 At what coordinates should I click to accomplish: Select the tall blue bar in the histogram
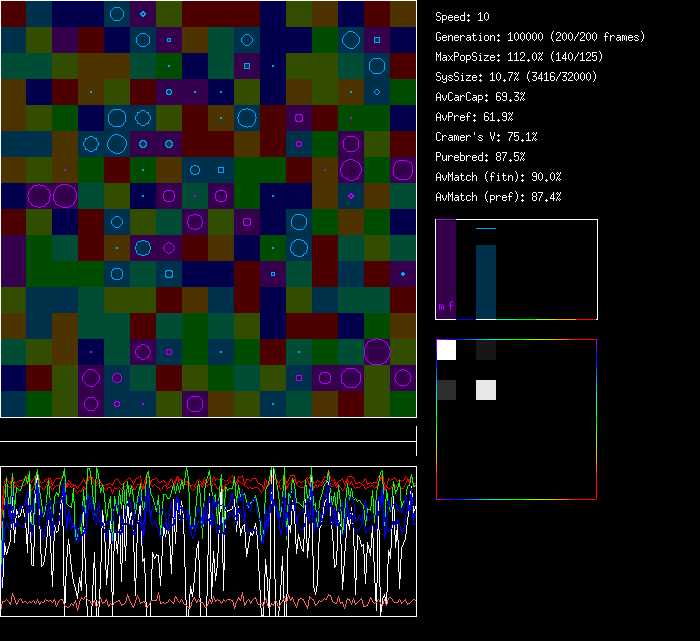tap(486, 282)
